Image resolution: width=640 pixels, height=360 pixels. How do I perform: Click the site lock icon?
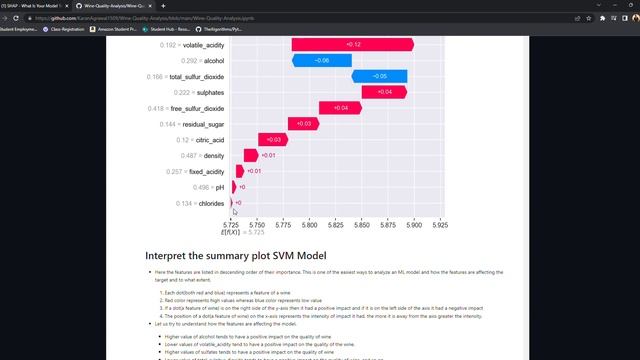click(29, 18)
